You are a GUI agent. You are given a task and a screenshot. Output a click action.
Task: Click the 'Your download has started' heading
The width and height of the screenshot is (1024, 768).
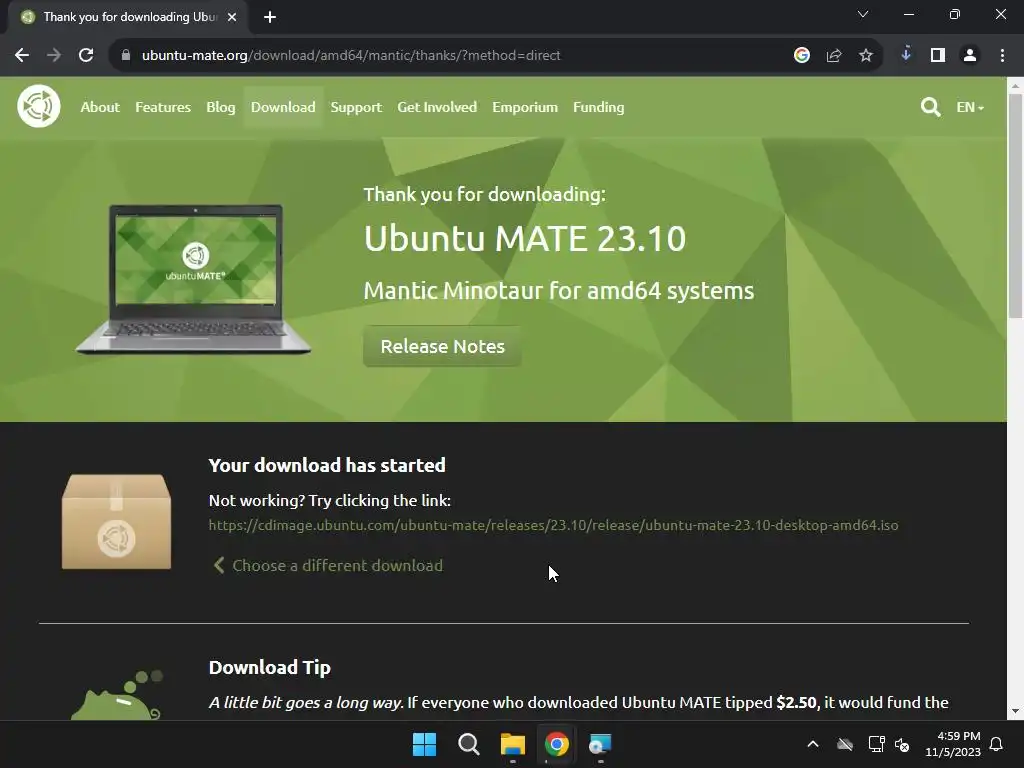[327, 465]
